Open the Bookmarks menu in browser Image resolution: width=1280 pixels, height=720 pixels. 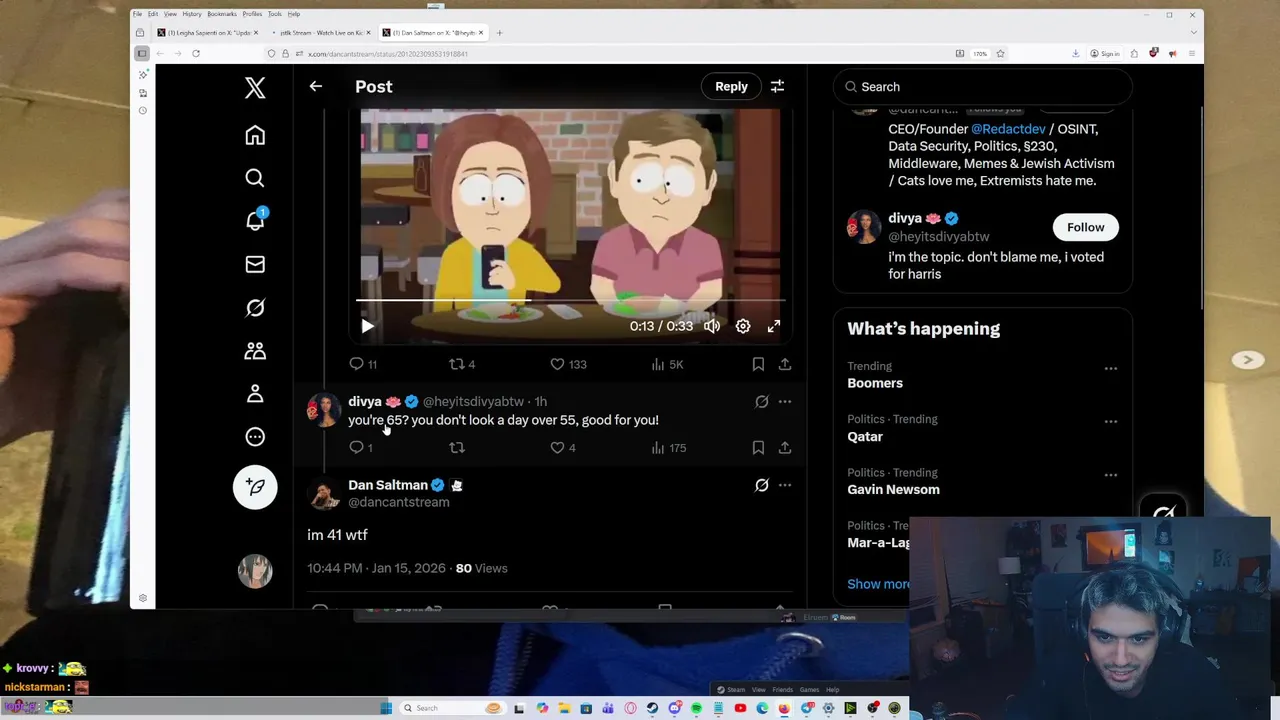222,14
